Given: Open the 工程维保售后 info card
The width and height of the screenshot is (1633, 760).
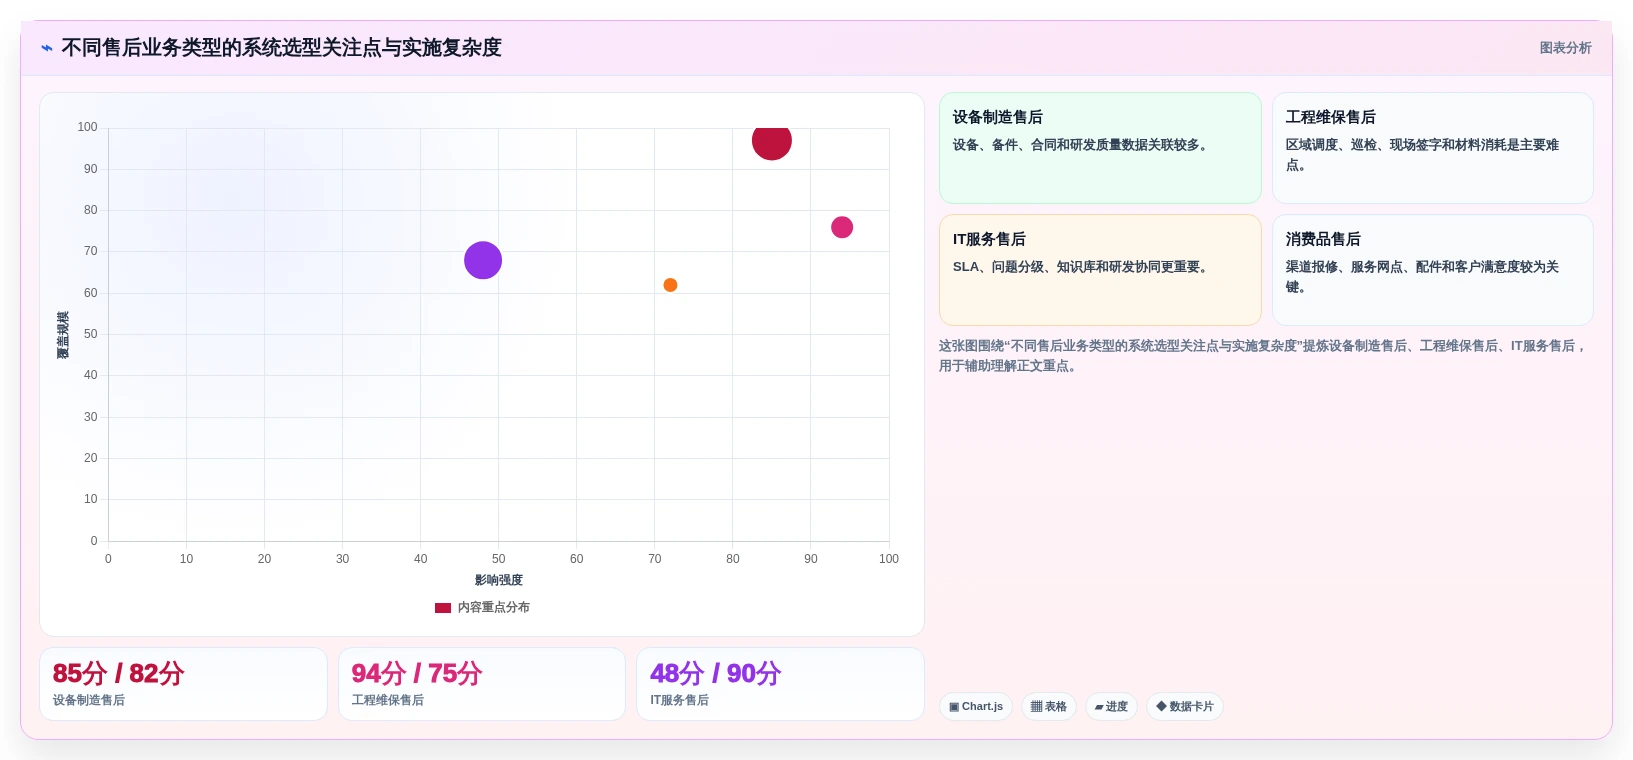Looking at the screenshot, I should (x=1433, y=148).
